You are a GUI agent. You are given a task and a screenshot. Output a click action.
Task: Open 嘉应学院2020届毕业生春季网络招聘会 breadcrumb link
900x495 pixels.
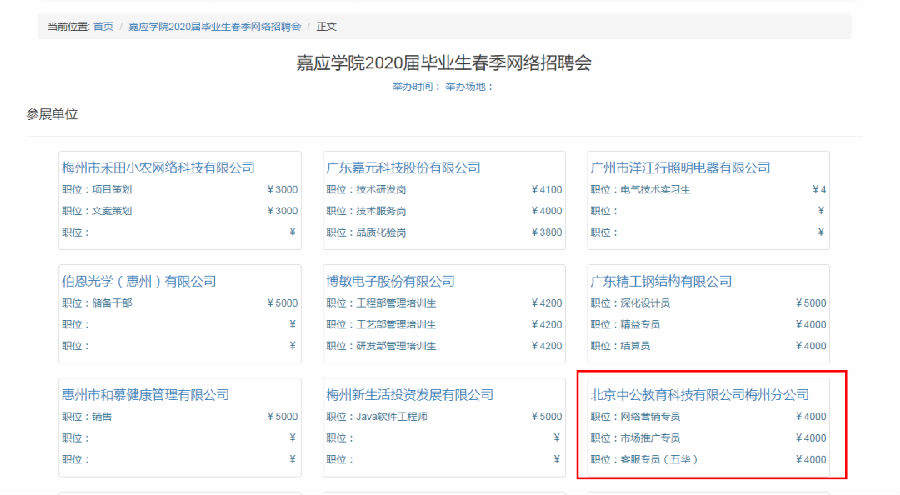tap(215, 26)
